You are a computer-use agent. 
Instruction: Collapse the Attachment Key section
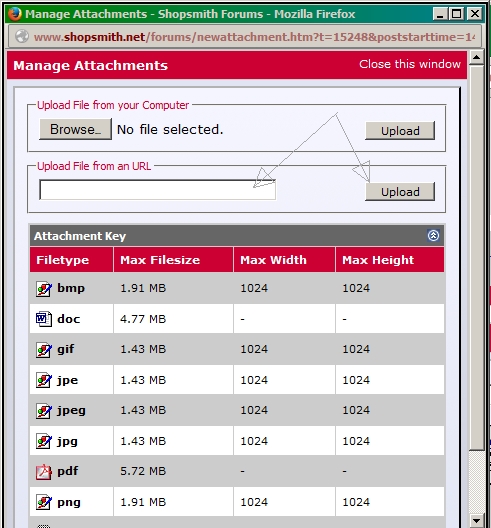pyautogui.click(x=433, y=235)
